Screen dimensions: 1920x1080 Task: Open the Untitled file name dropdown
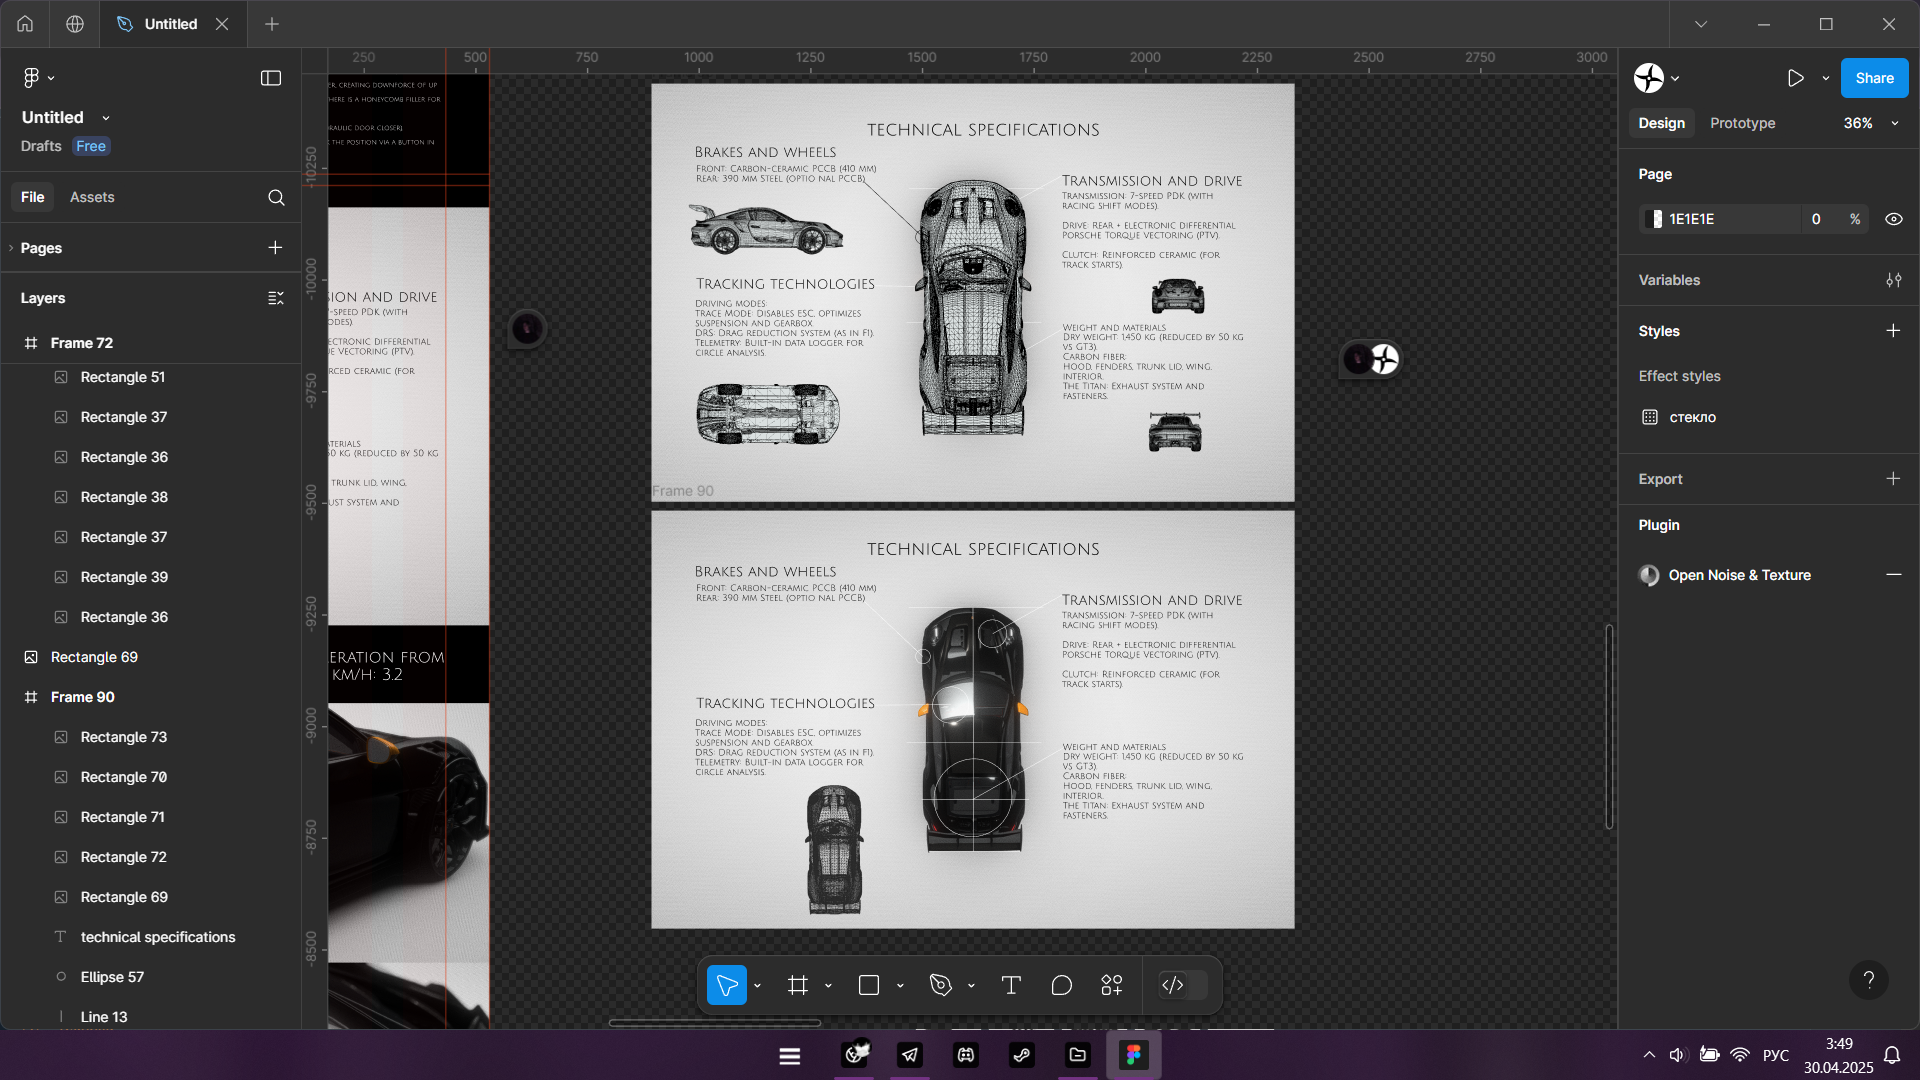click(106, 118)
